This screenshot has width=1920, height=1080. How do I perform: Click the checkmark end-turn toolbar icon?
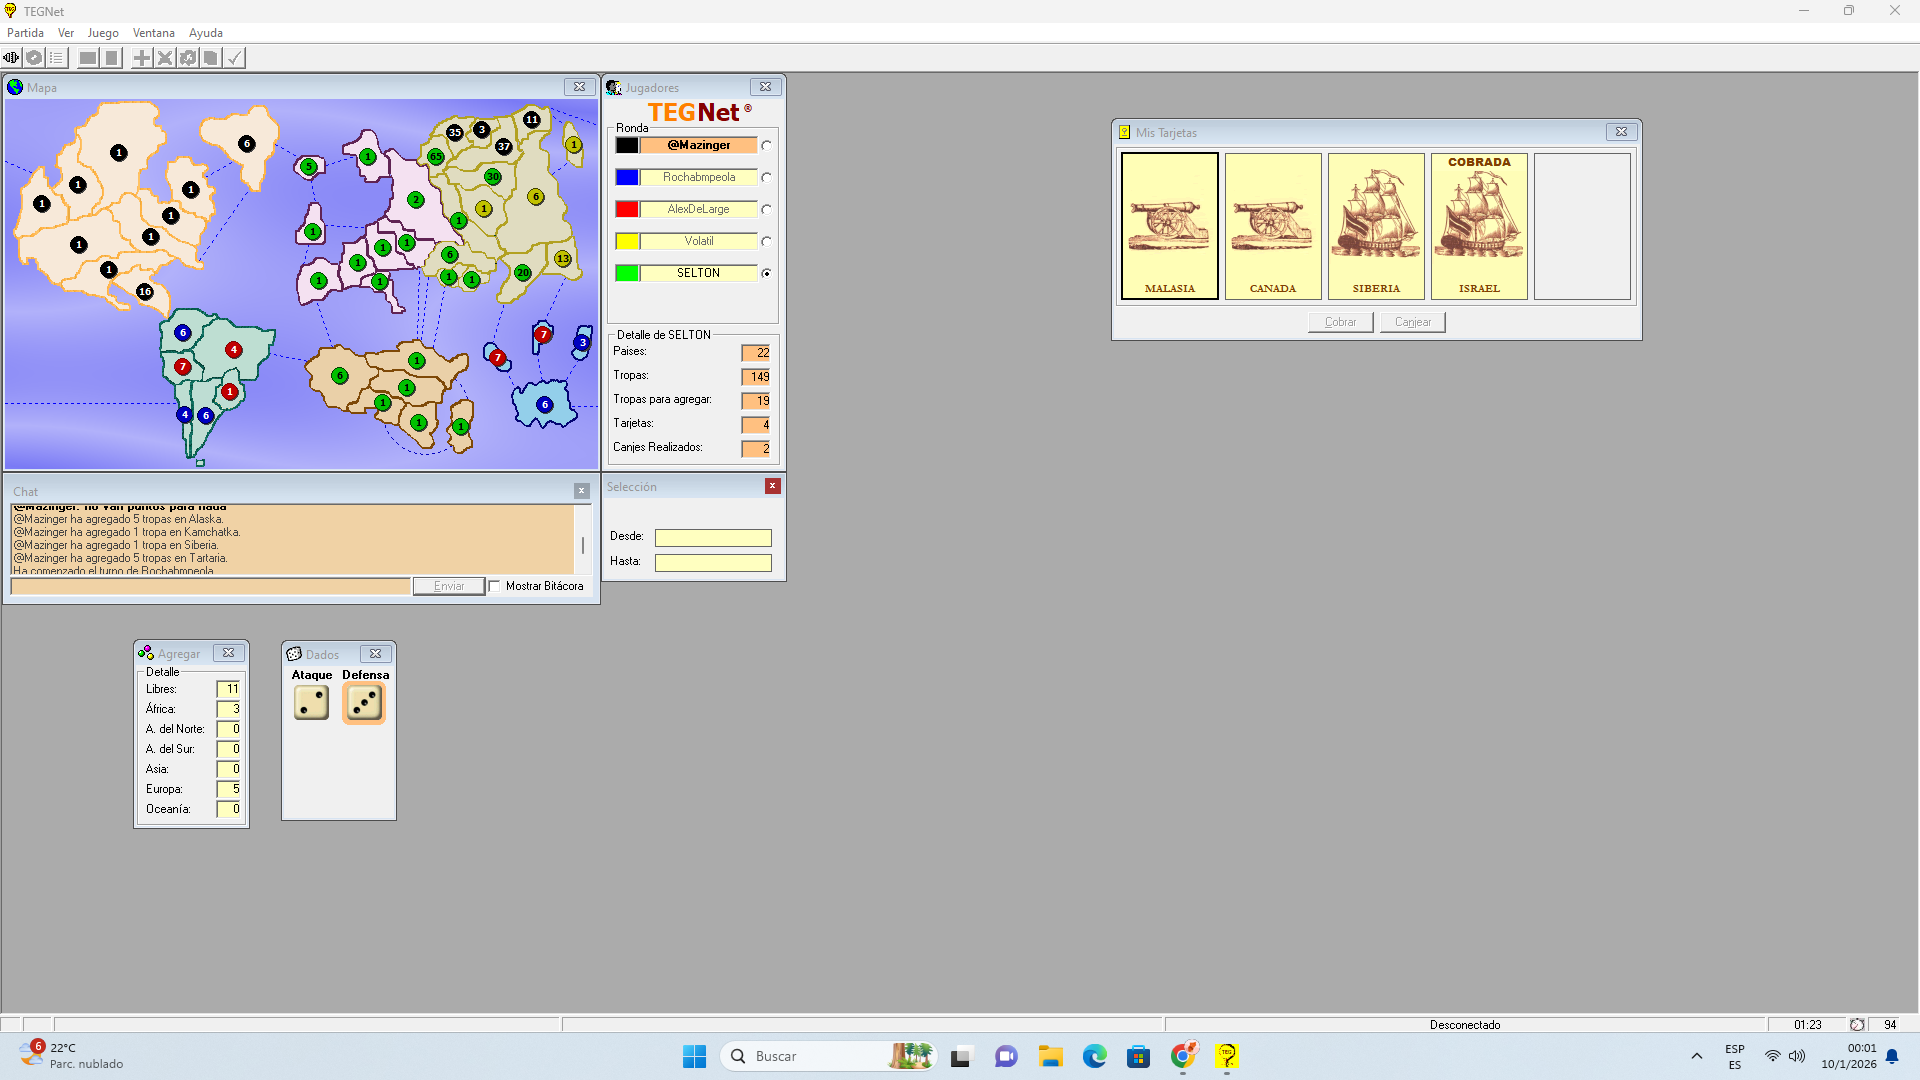click(234, 58)
